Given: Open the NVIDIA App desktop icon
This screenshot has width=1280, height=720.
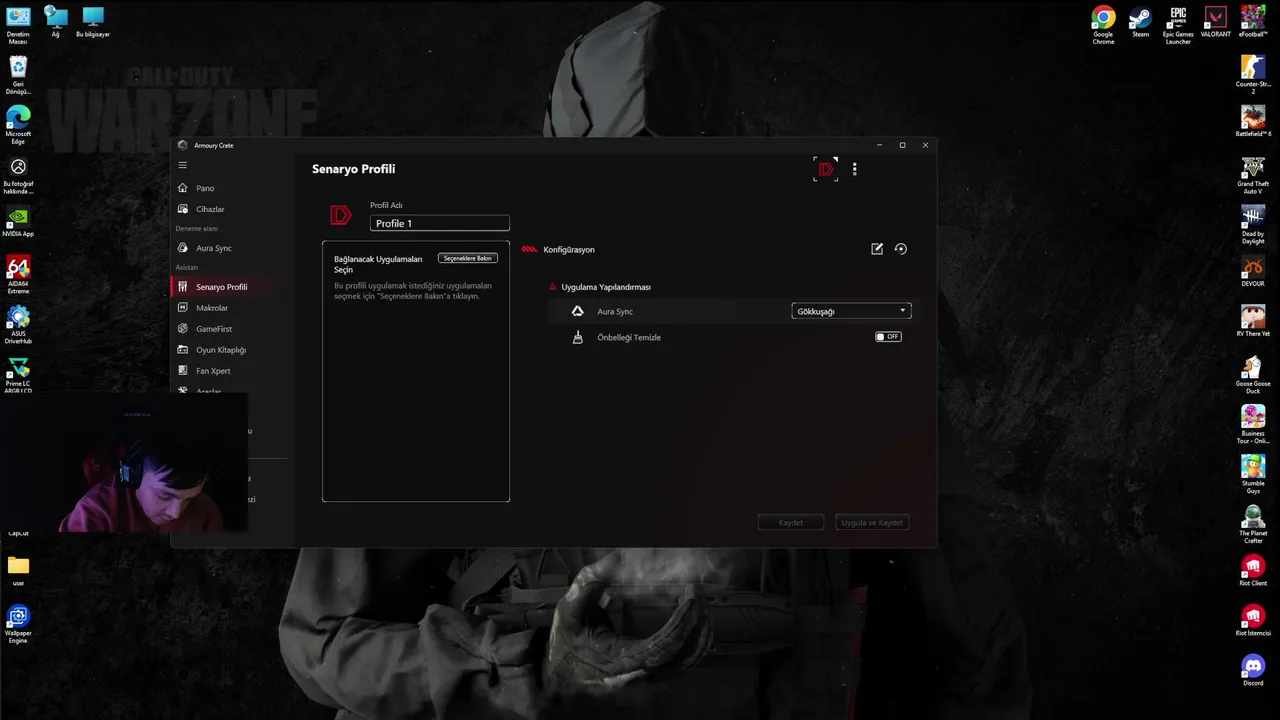Looking at the screenshot, I should coord(18,222).
